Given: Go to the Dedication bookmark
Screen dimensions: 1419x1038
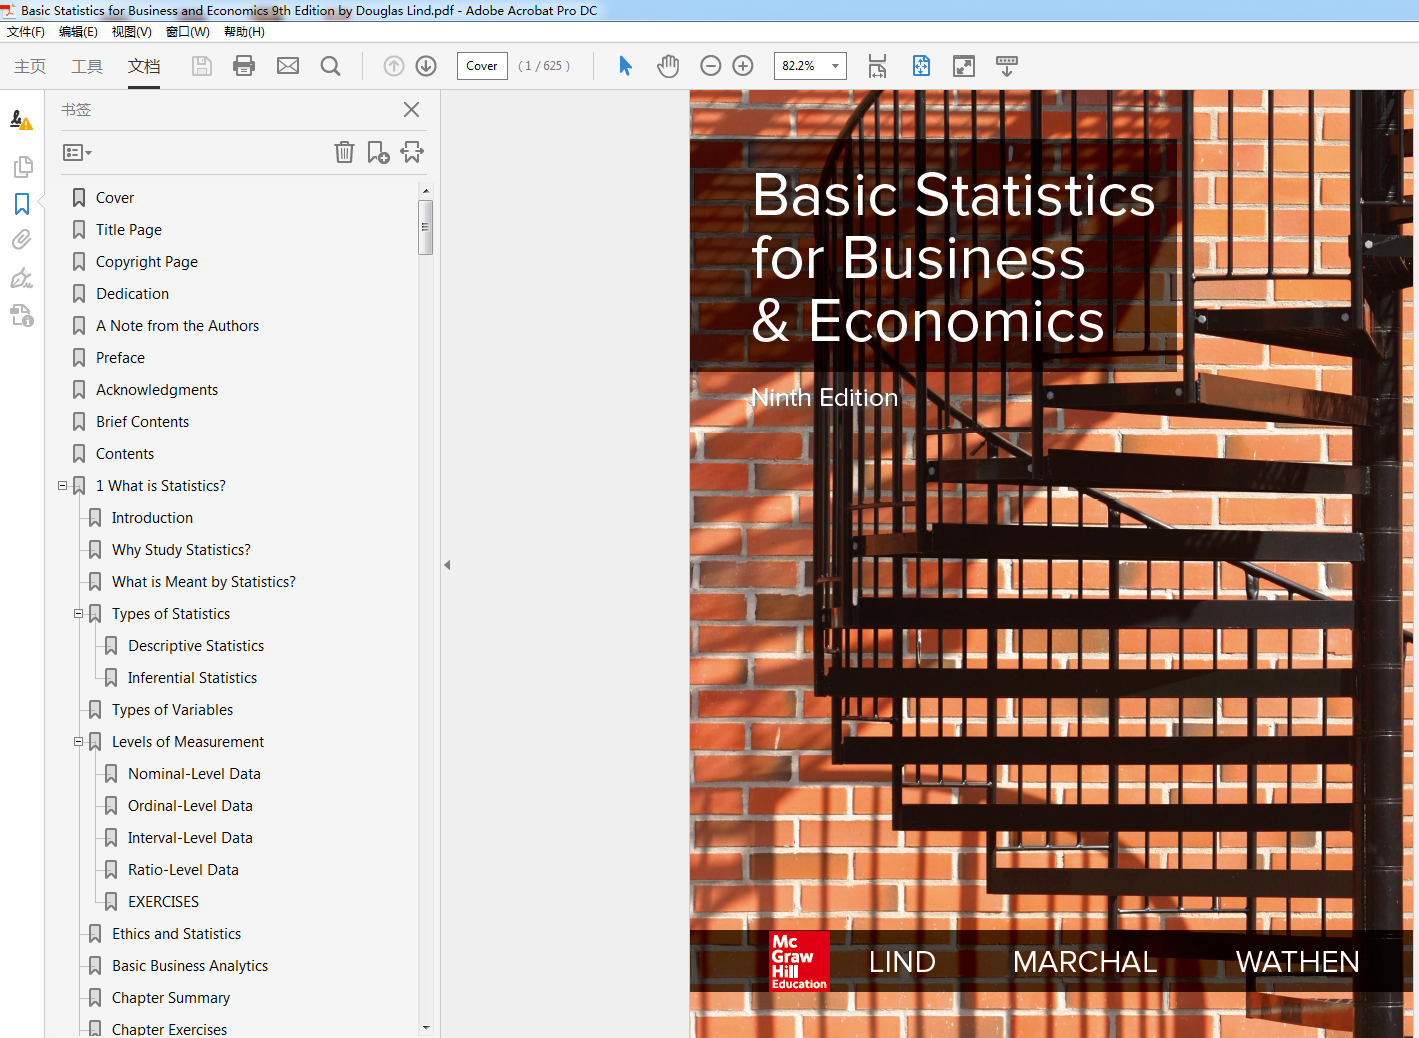Looking at the screenshot, I should click(x=133, y=294).
